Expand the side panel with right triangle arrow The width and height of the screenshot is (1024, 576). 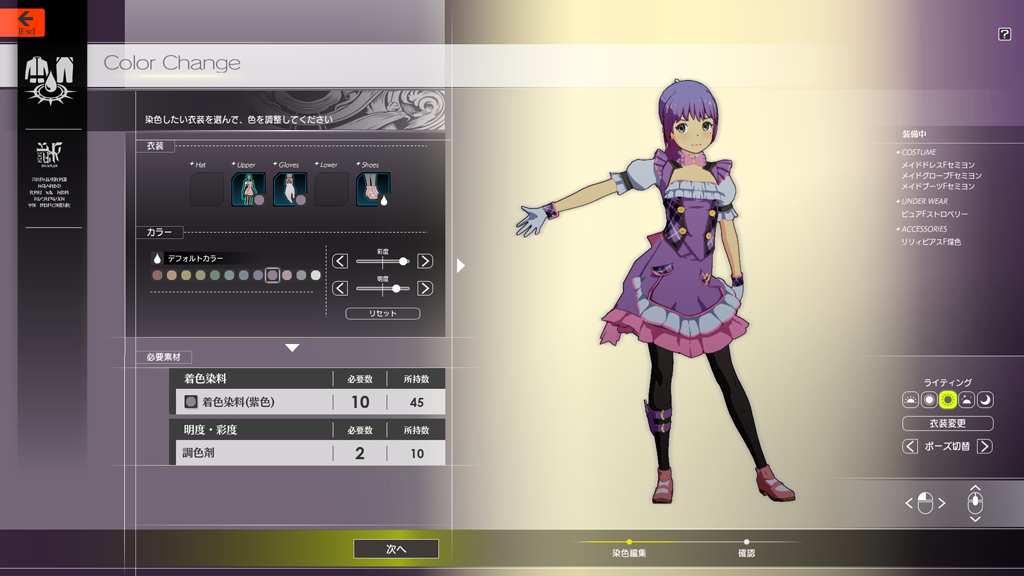pyautogui.click(x=460, y=265)
